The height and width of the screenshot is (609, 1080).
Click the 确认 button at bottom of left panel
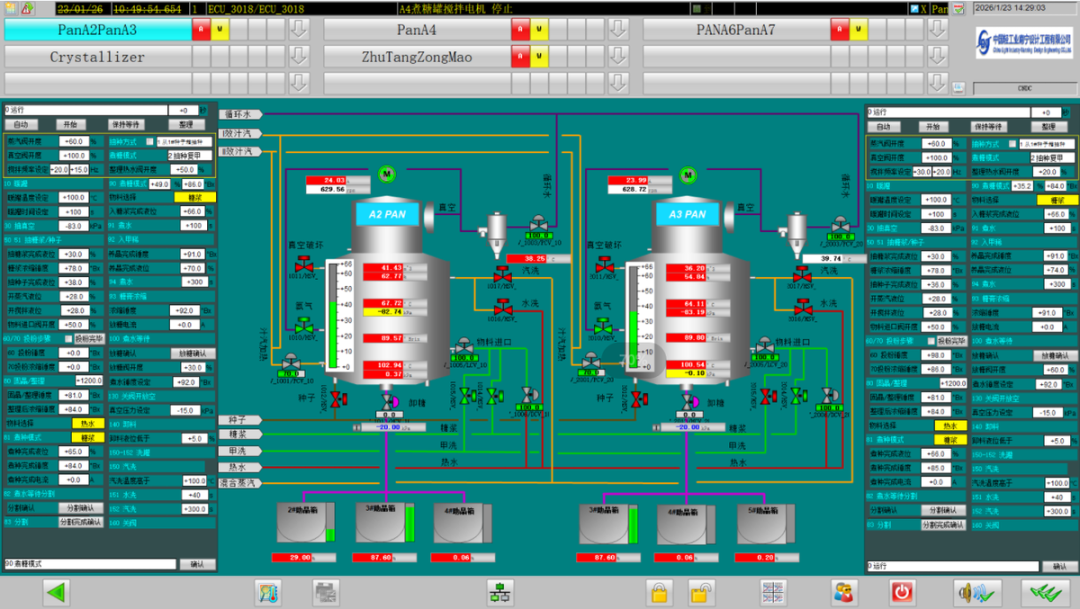(198, 564)
